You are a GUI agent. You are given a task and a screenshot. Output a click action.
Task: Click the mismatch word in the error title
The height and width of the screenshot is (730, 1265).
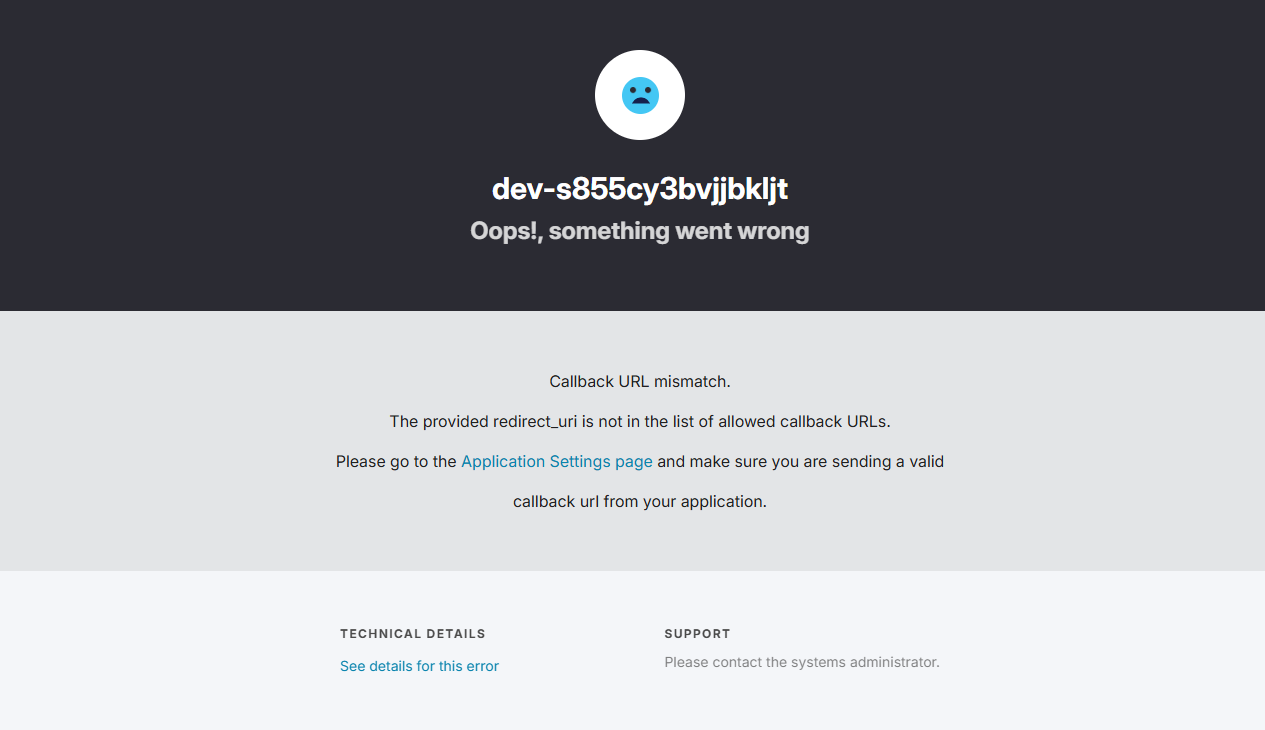click(692, 381)
